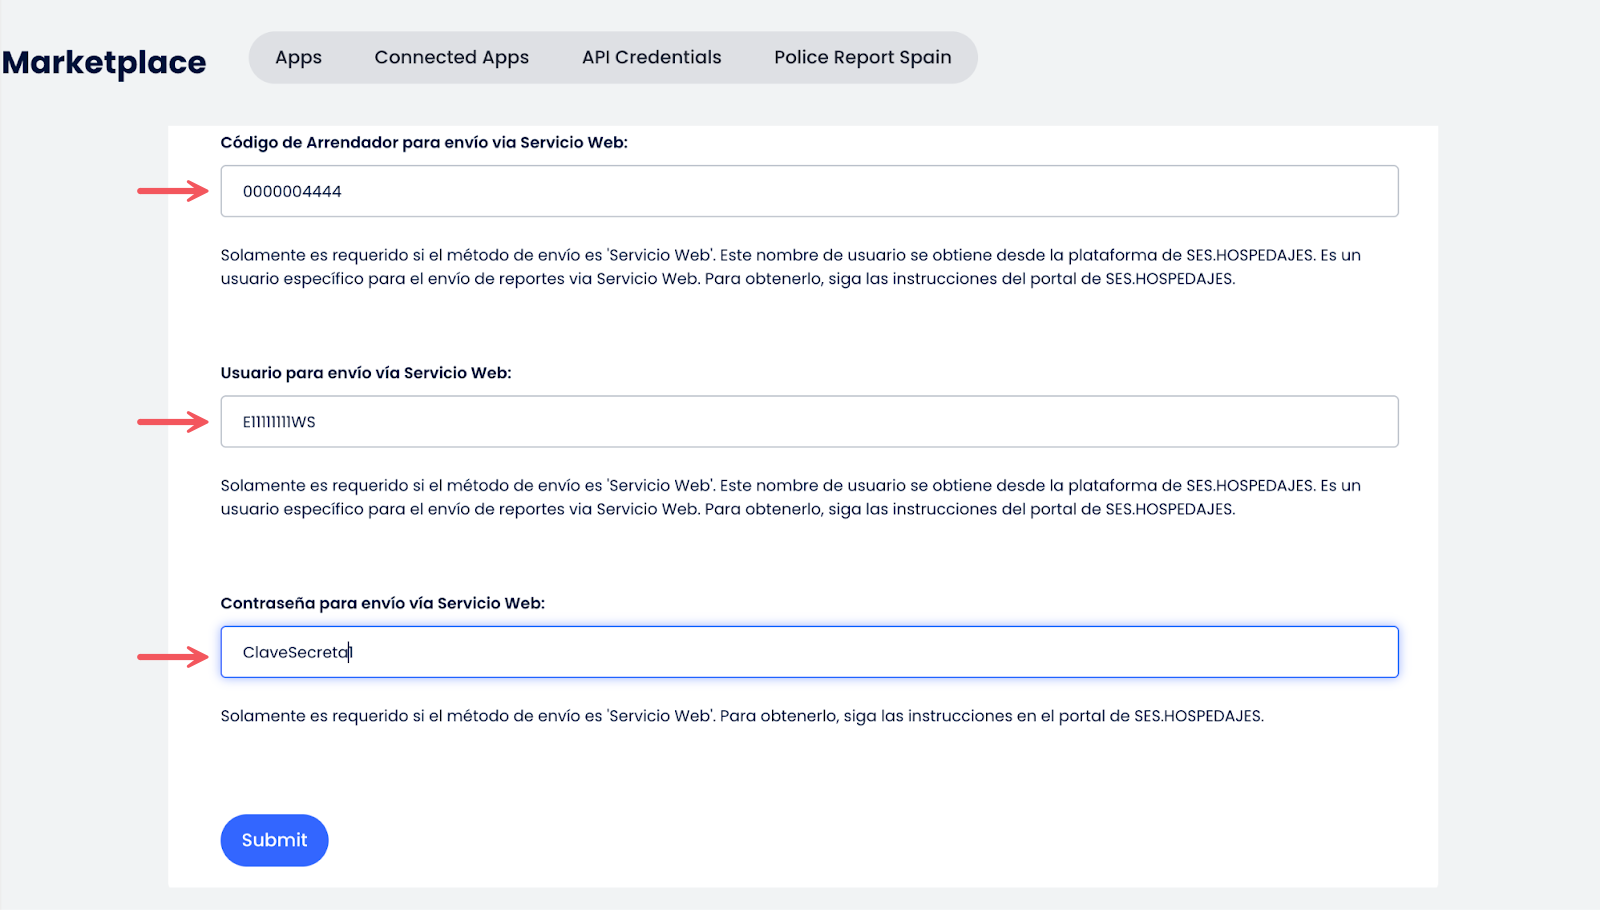Image resolution: width=1600 pixels, height=910 pixels.
Task: Click the Usuario para envío input field
Action: (x=808, y=422)
